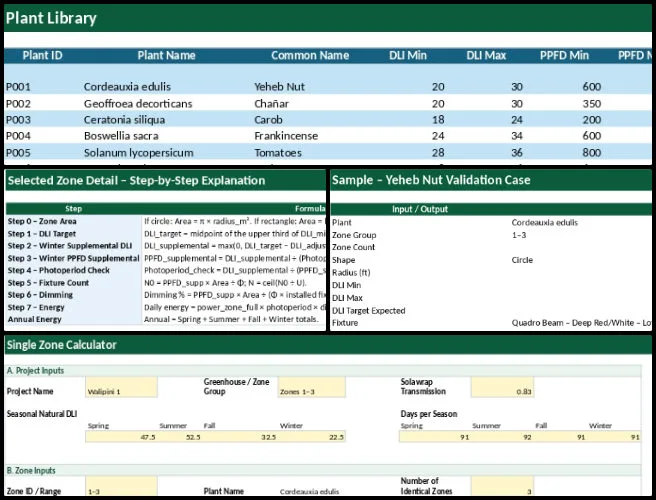The height and width of the screenshot is (500, 656).
Task: Select the PPFD Min column header
Action: point(564,56)
